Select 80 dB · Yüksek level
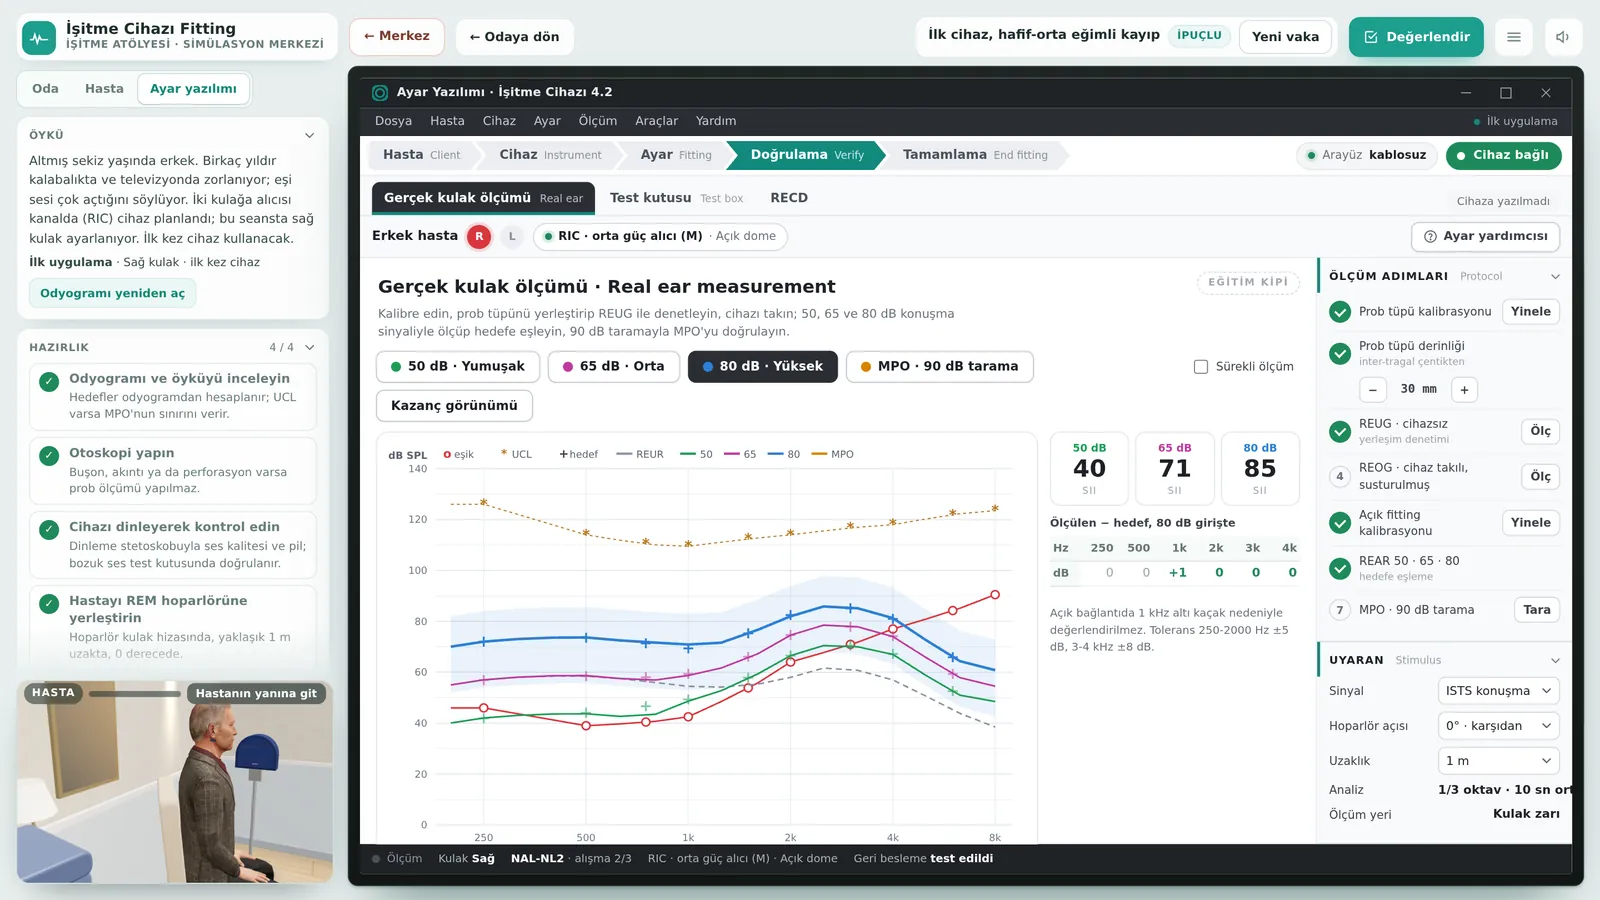 [x=763, y=367]
